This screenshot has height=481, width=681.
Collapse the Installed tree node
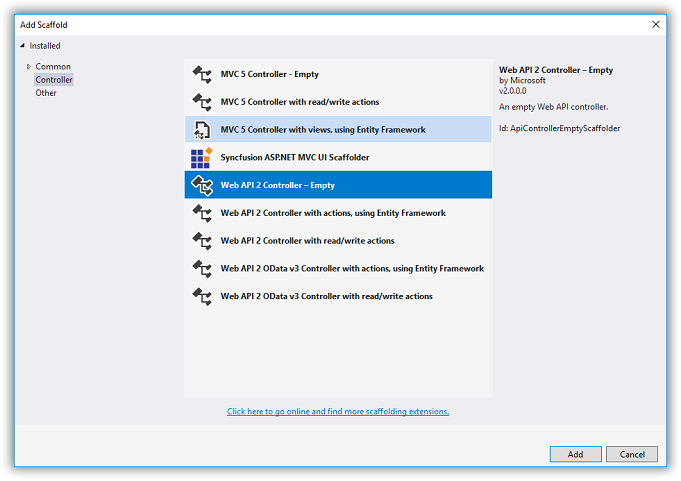23,46
